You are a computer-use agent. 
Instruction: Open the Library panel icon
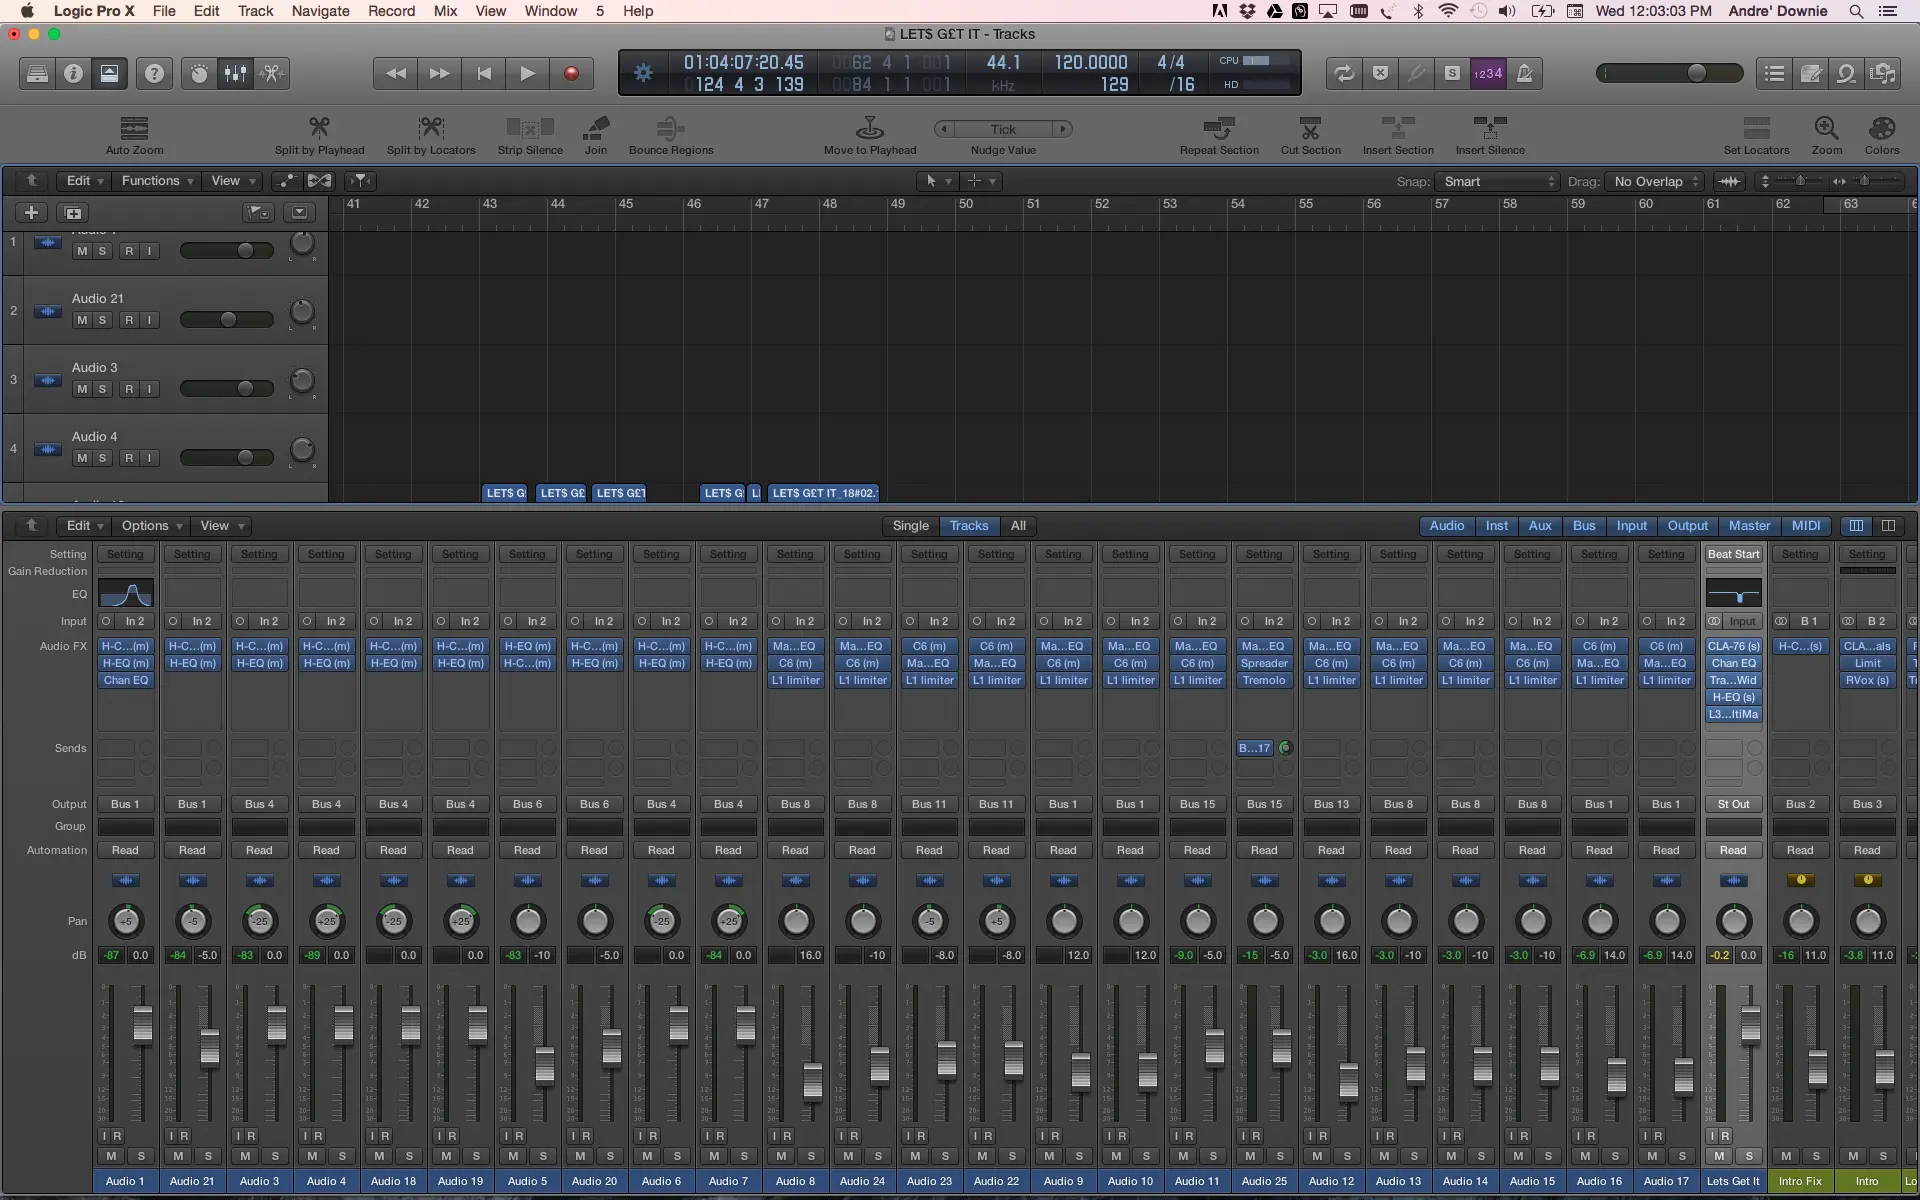(x=37, y=74)
